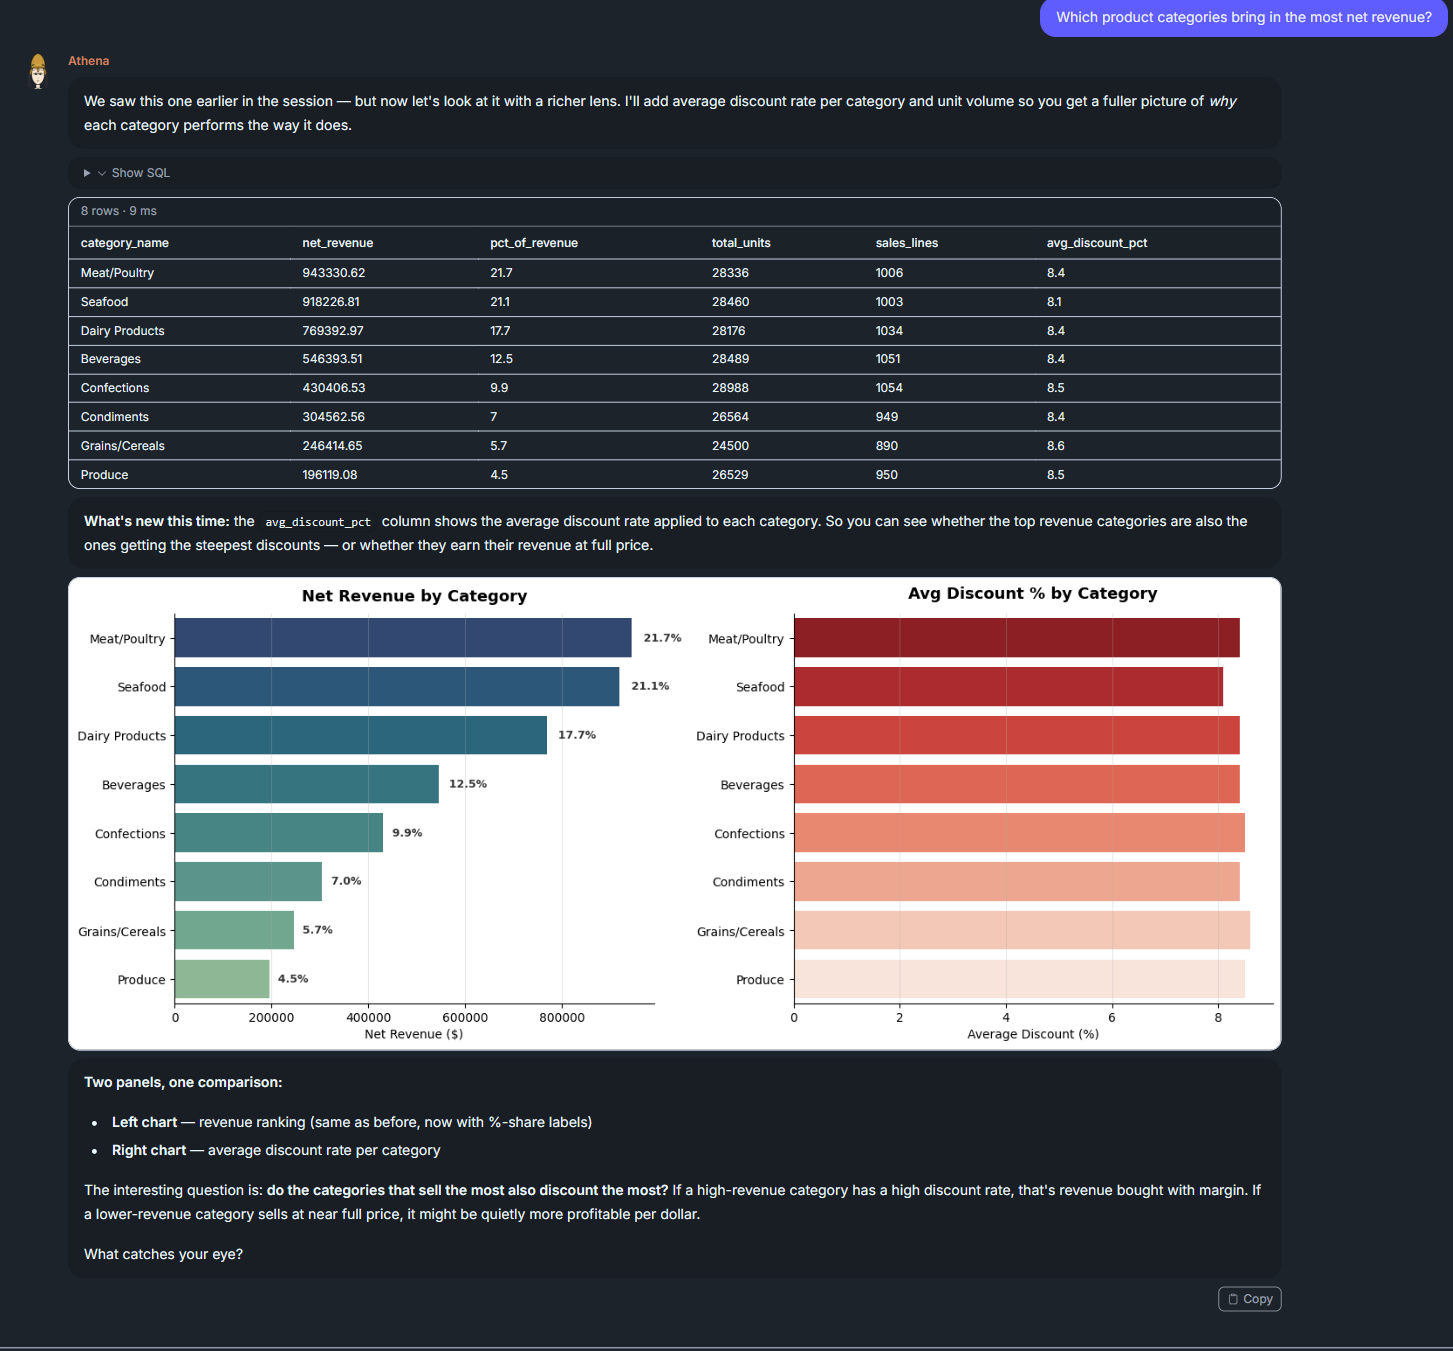Click the pct_of_revenue column header

tap(534, 243)
